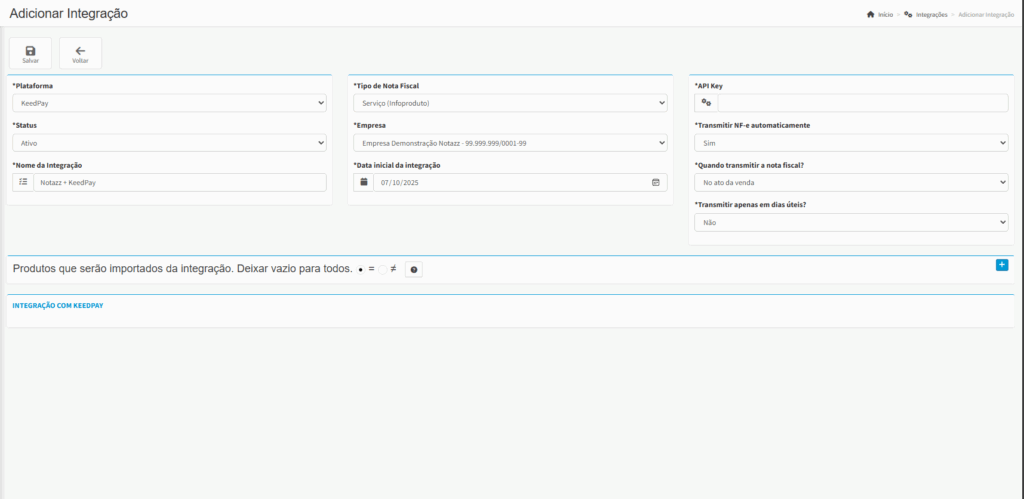Click the calendar icon left of date field
This screenshot has height=499, width=1024.
point(364,182)
